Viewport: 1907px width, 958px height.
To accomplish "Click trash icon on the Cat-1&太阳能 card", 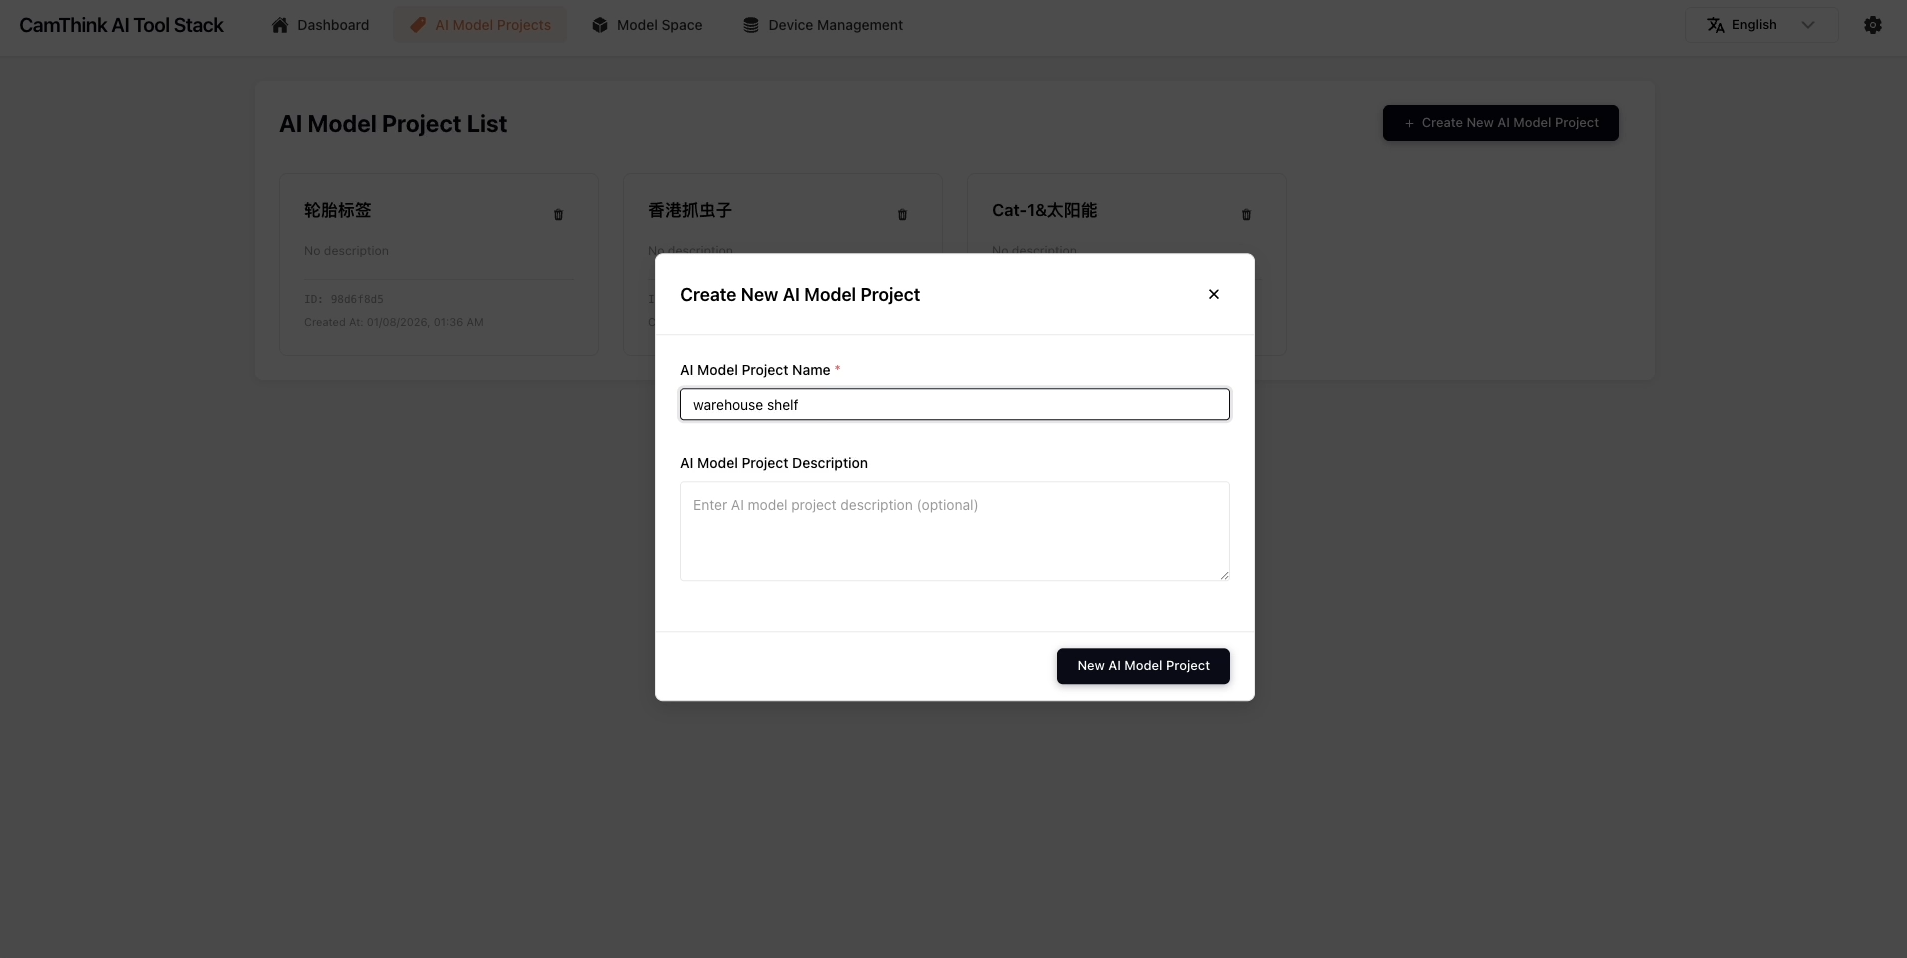I will [x=1246, y=215].
